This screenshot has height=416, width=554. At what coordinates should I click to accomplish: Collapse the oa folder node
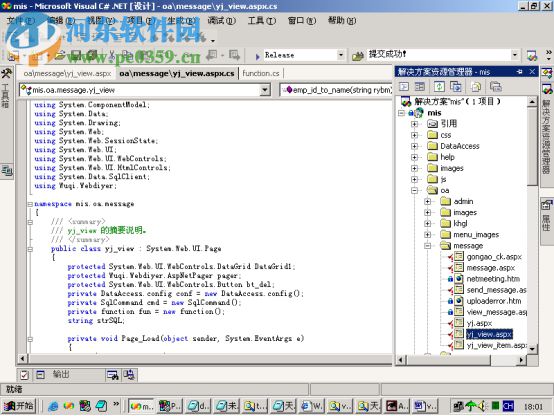pos(414,191)
